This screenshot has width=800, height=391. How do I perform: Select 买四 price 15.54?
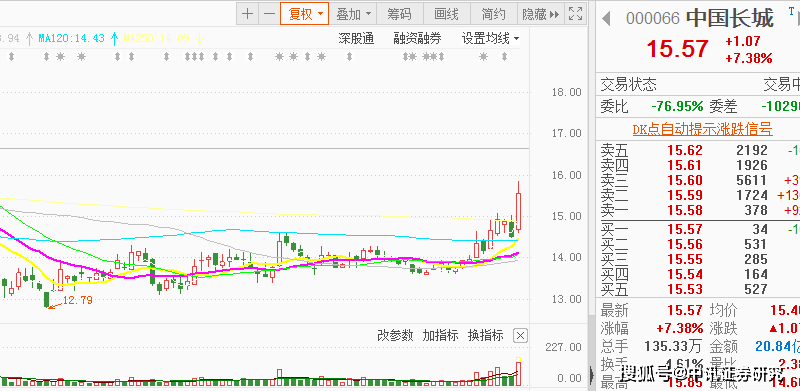[685, 274]
